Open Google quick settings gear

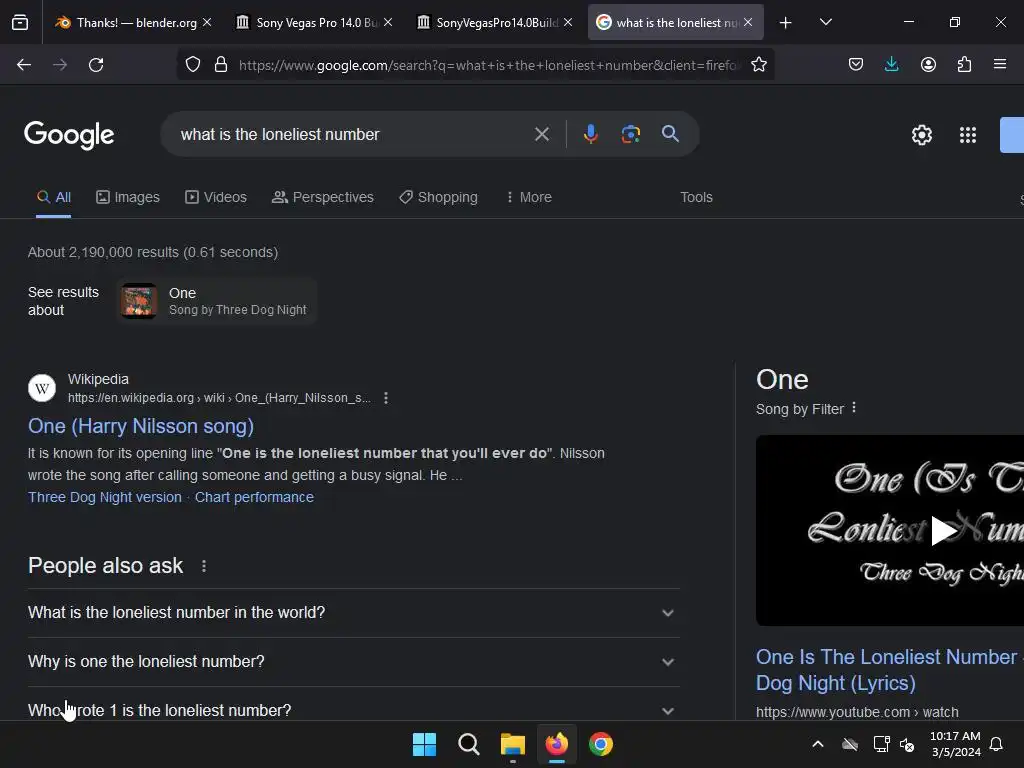coord(921,135)
